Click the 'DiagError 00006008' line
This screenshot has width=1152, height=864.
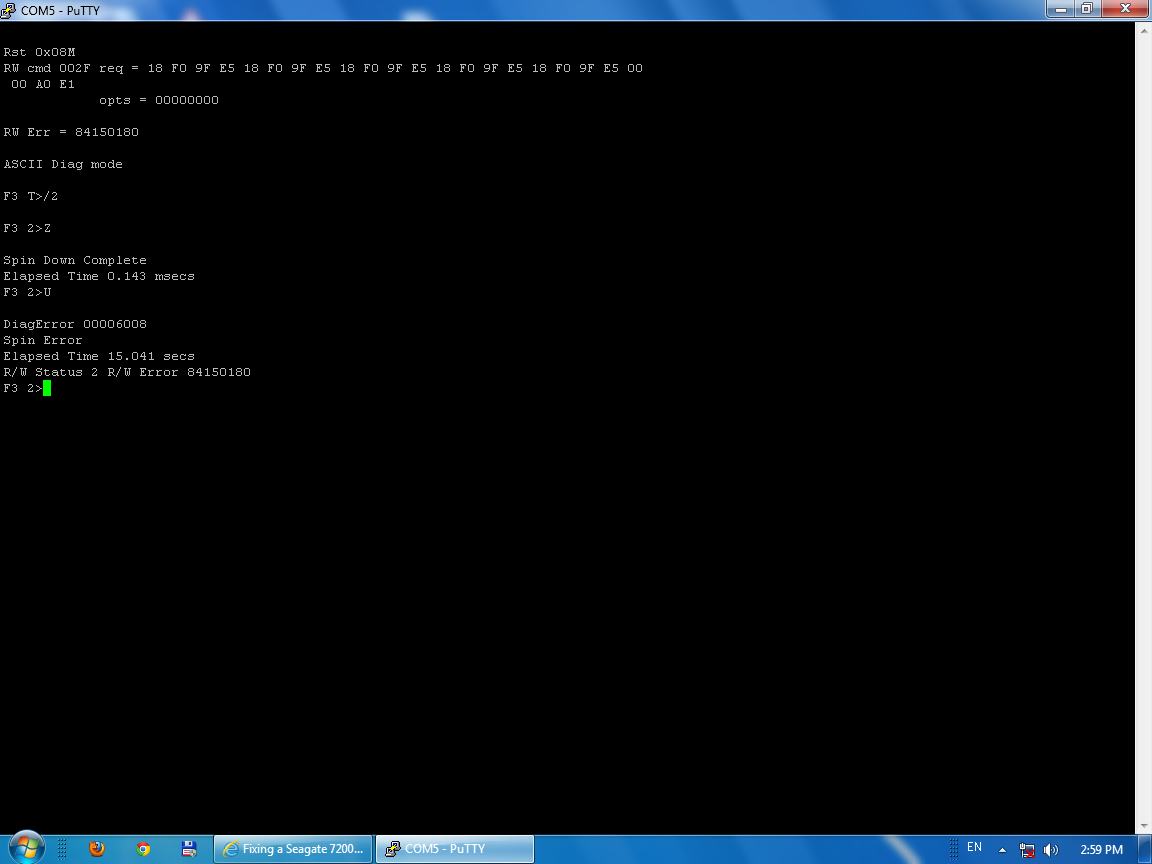coord(74,324)
